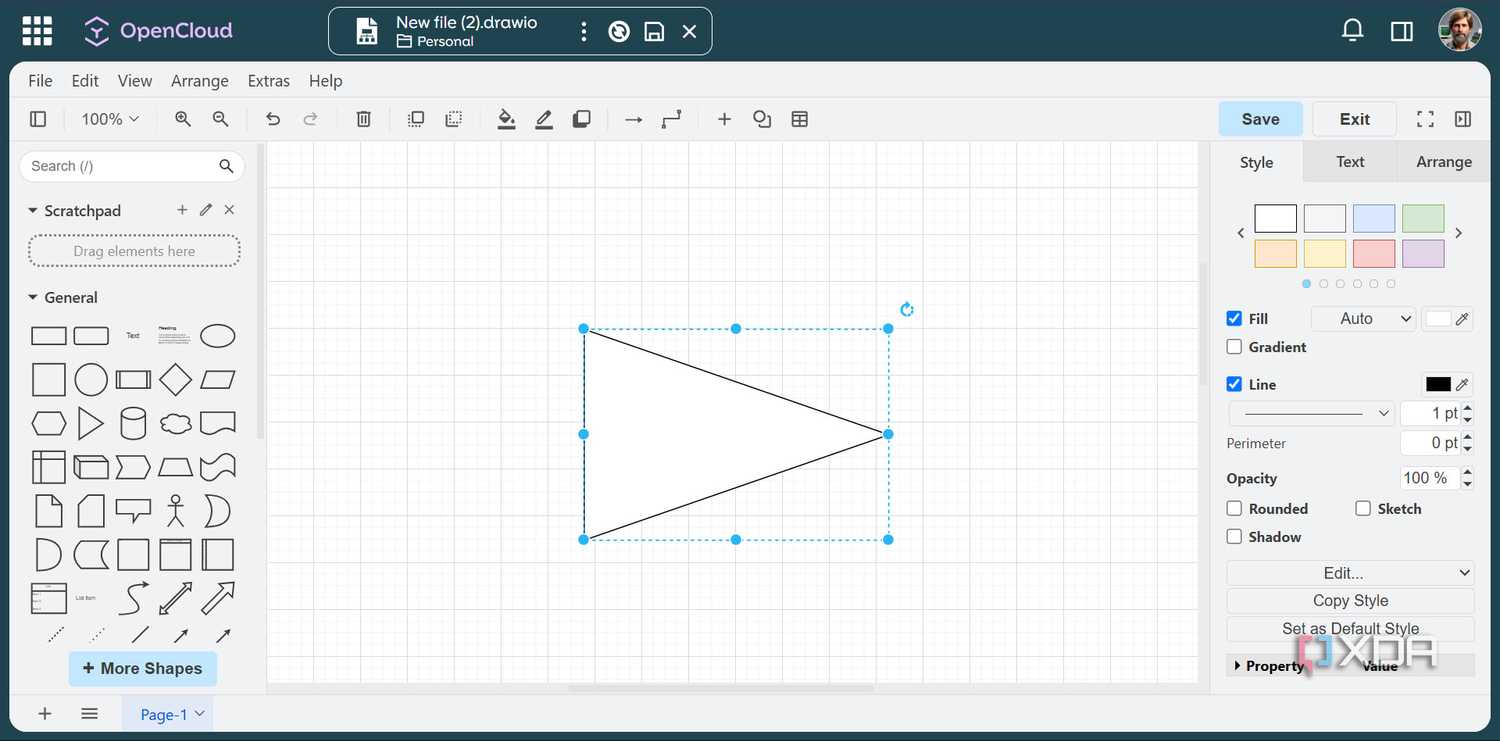Image resolution: width=1500 pixels, height=741 pixels.
Task: Click the Exit button
Action: click(1354, 119)
